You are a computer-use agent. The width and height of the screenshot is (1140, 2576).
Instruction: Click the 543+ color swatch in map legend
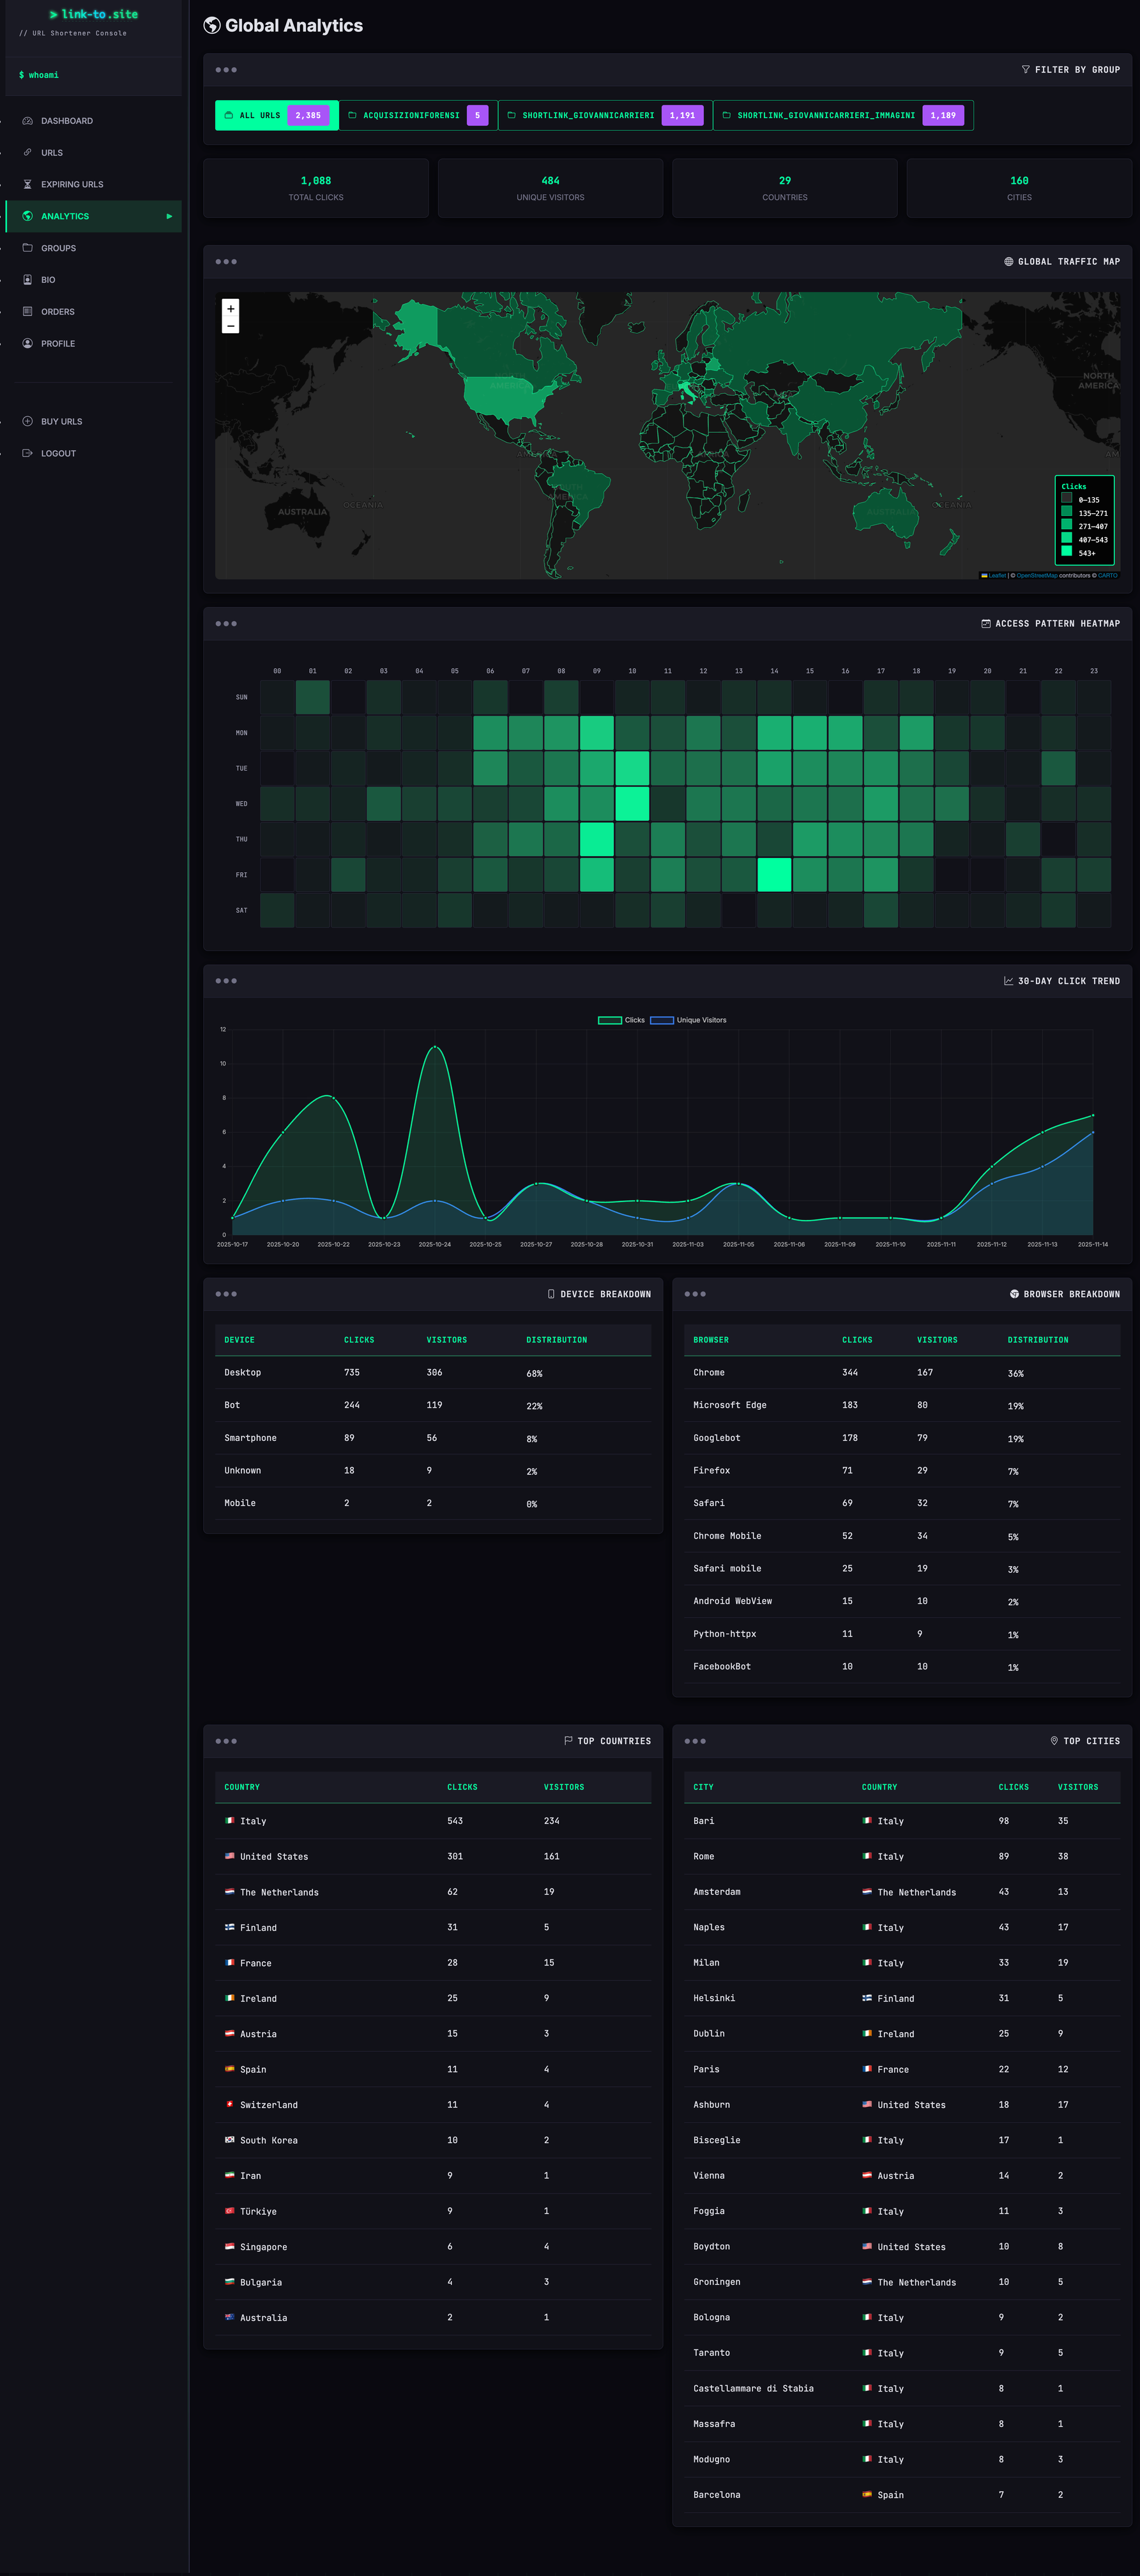[x=1067, y=551]
